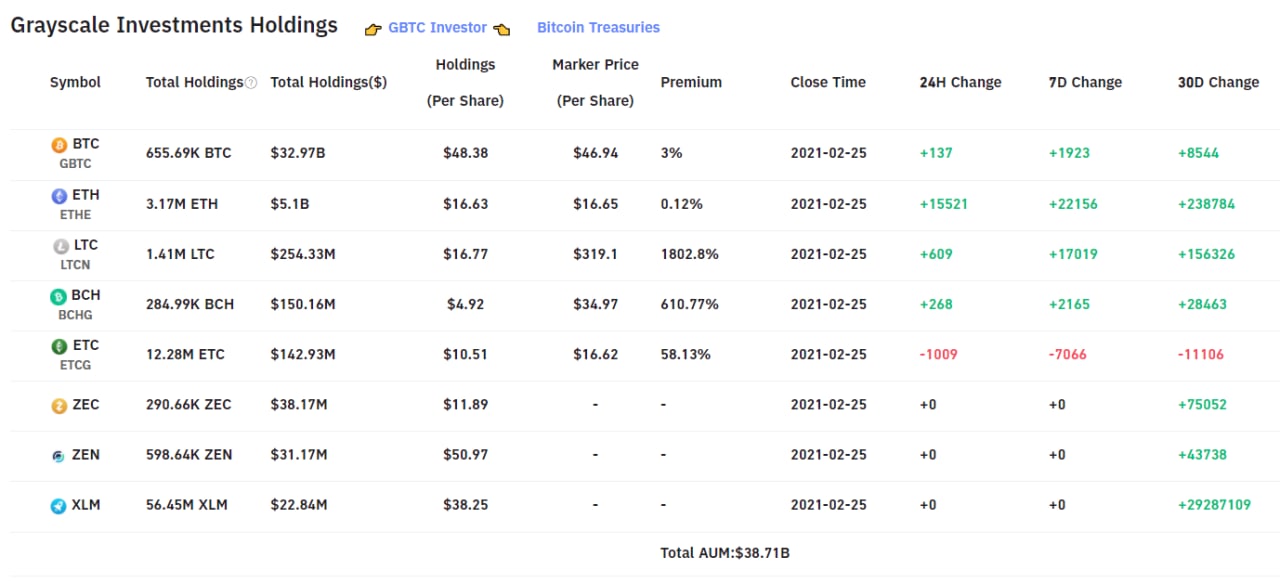
Task: Click the 610.77% premium value
Action: (x=690, y=304)
